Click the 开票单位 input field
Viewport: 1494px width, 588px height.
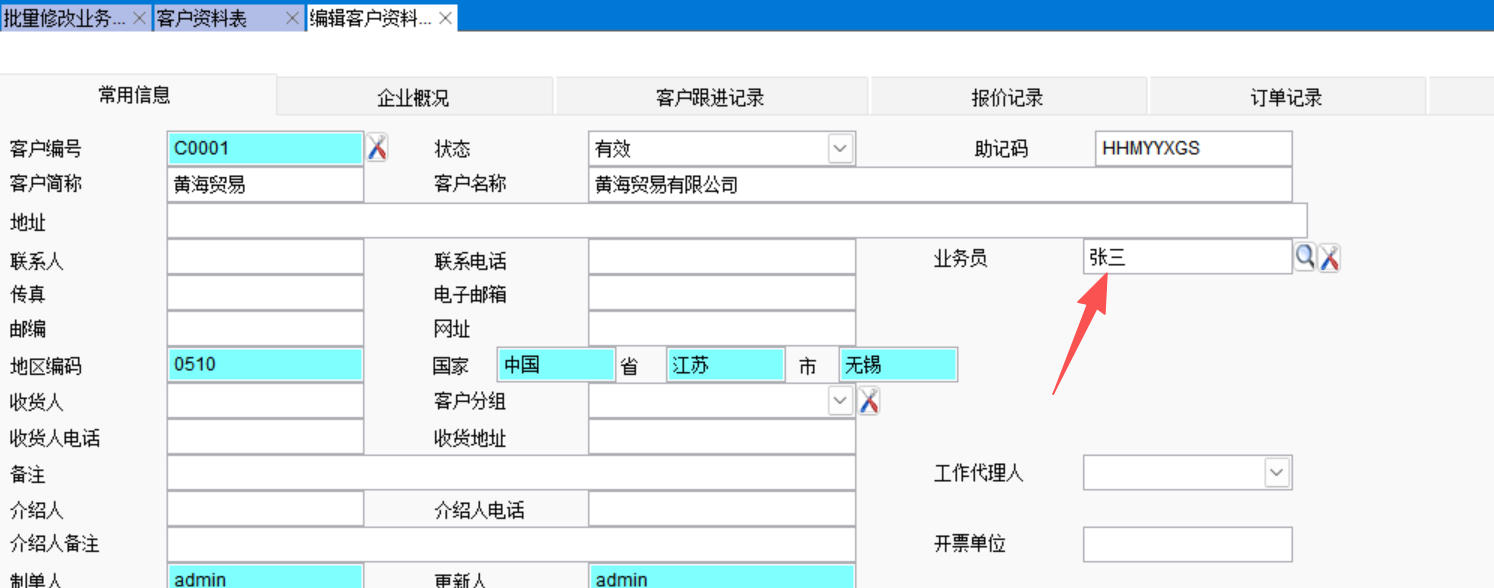click(x=1187, y=545)
